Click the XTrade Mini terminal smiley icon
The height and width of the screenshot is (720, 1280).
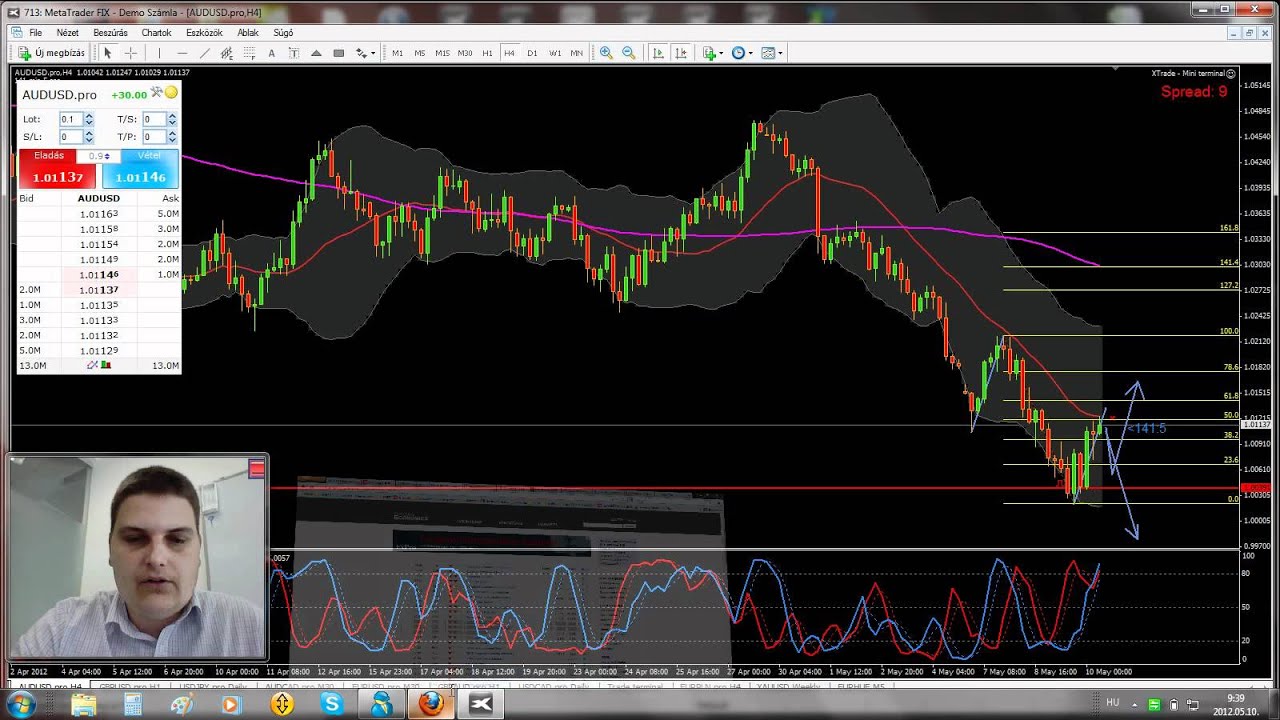tap(1231, 73)
